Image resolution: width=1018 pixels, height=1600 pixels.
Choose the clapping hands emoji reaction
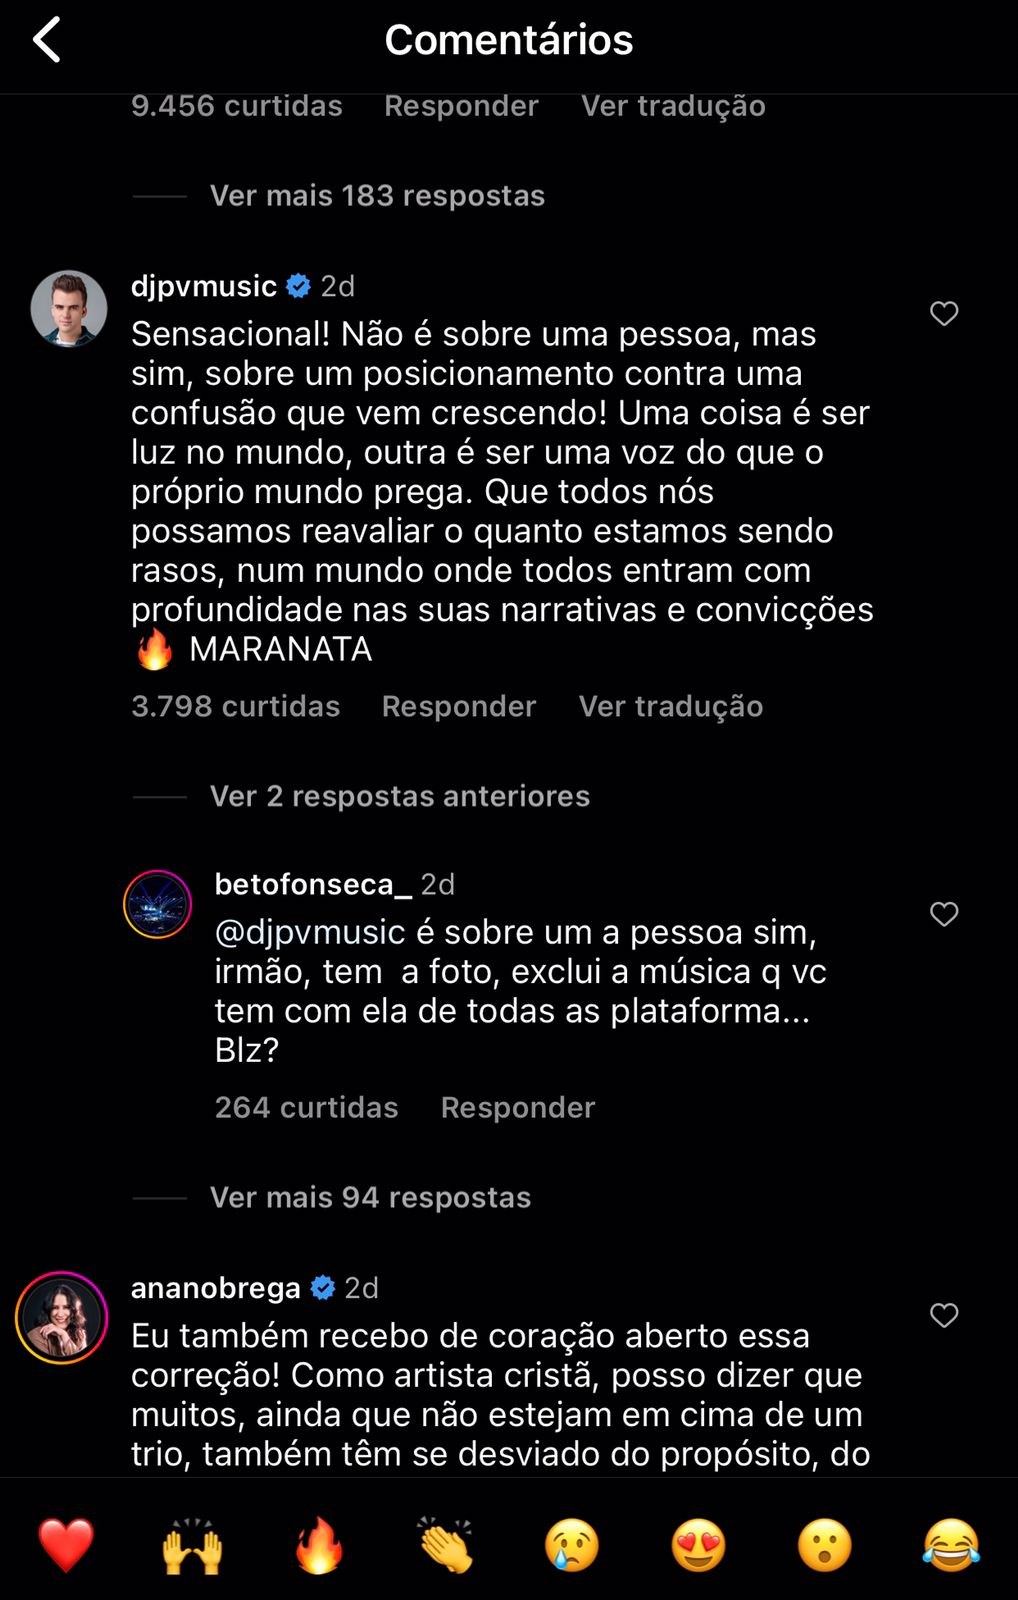tap(446, 1544)
